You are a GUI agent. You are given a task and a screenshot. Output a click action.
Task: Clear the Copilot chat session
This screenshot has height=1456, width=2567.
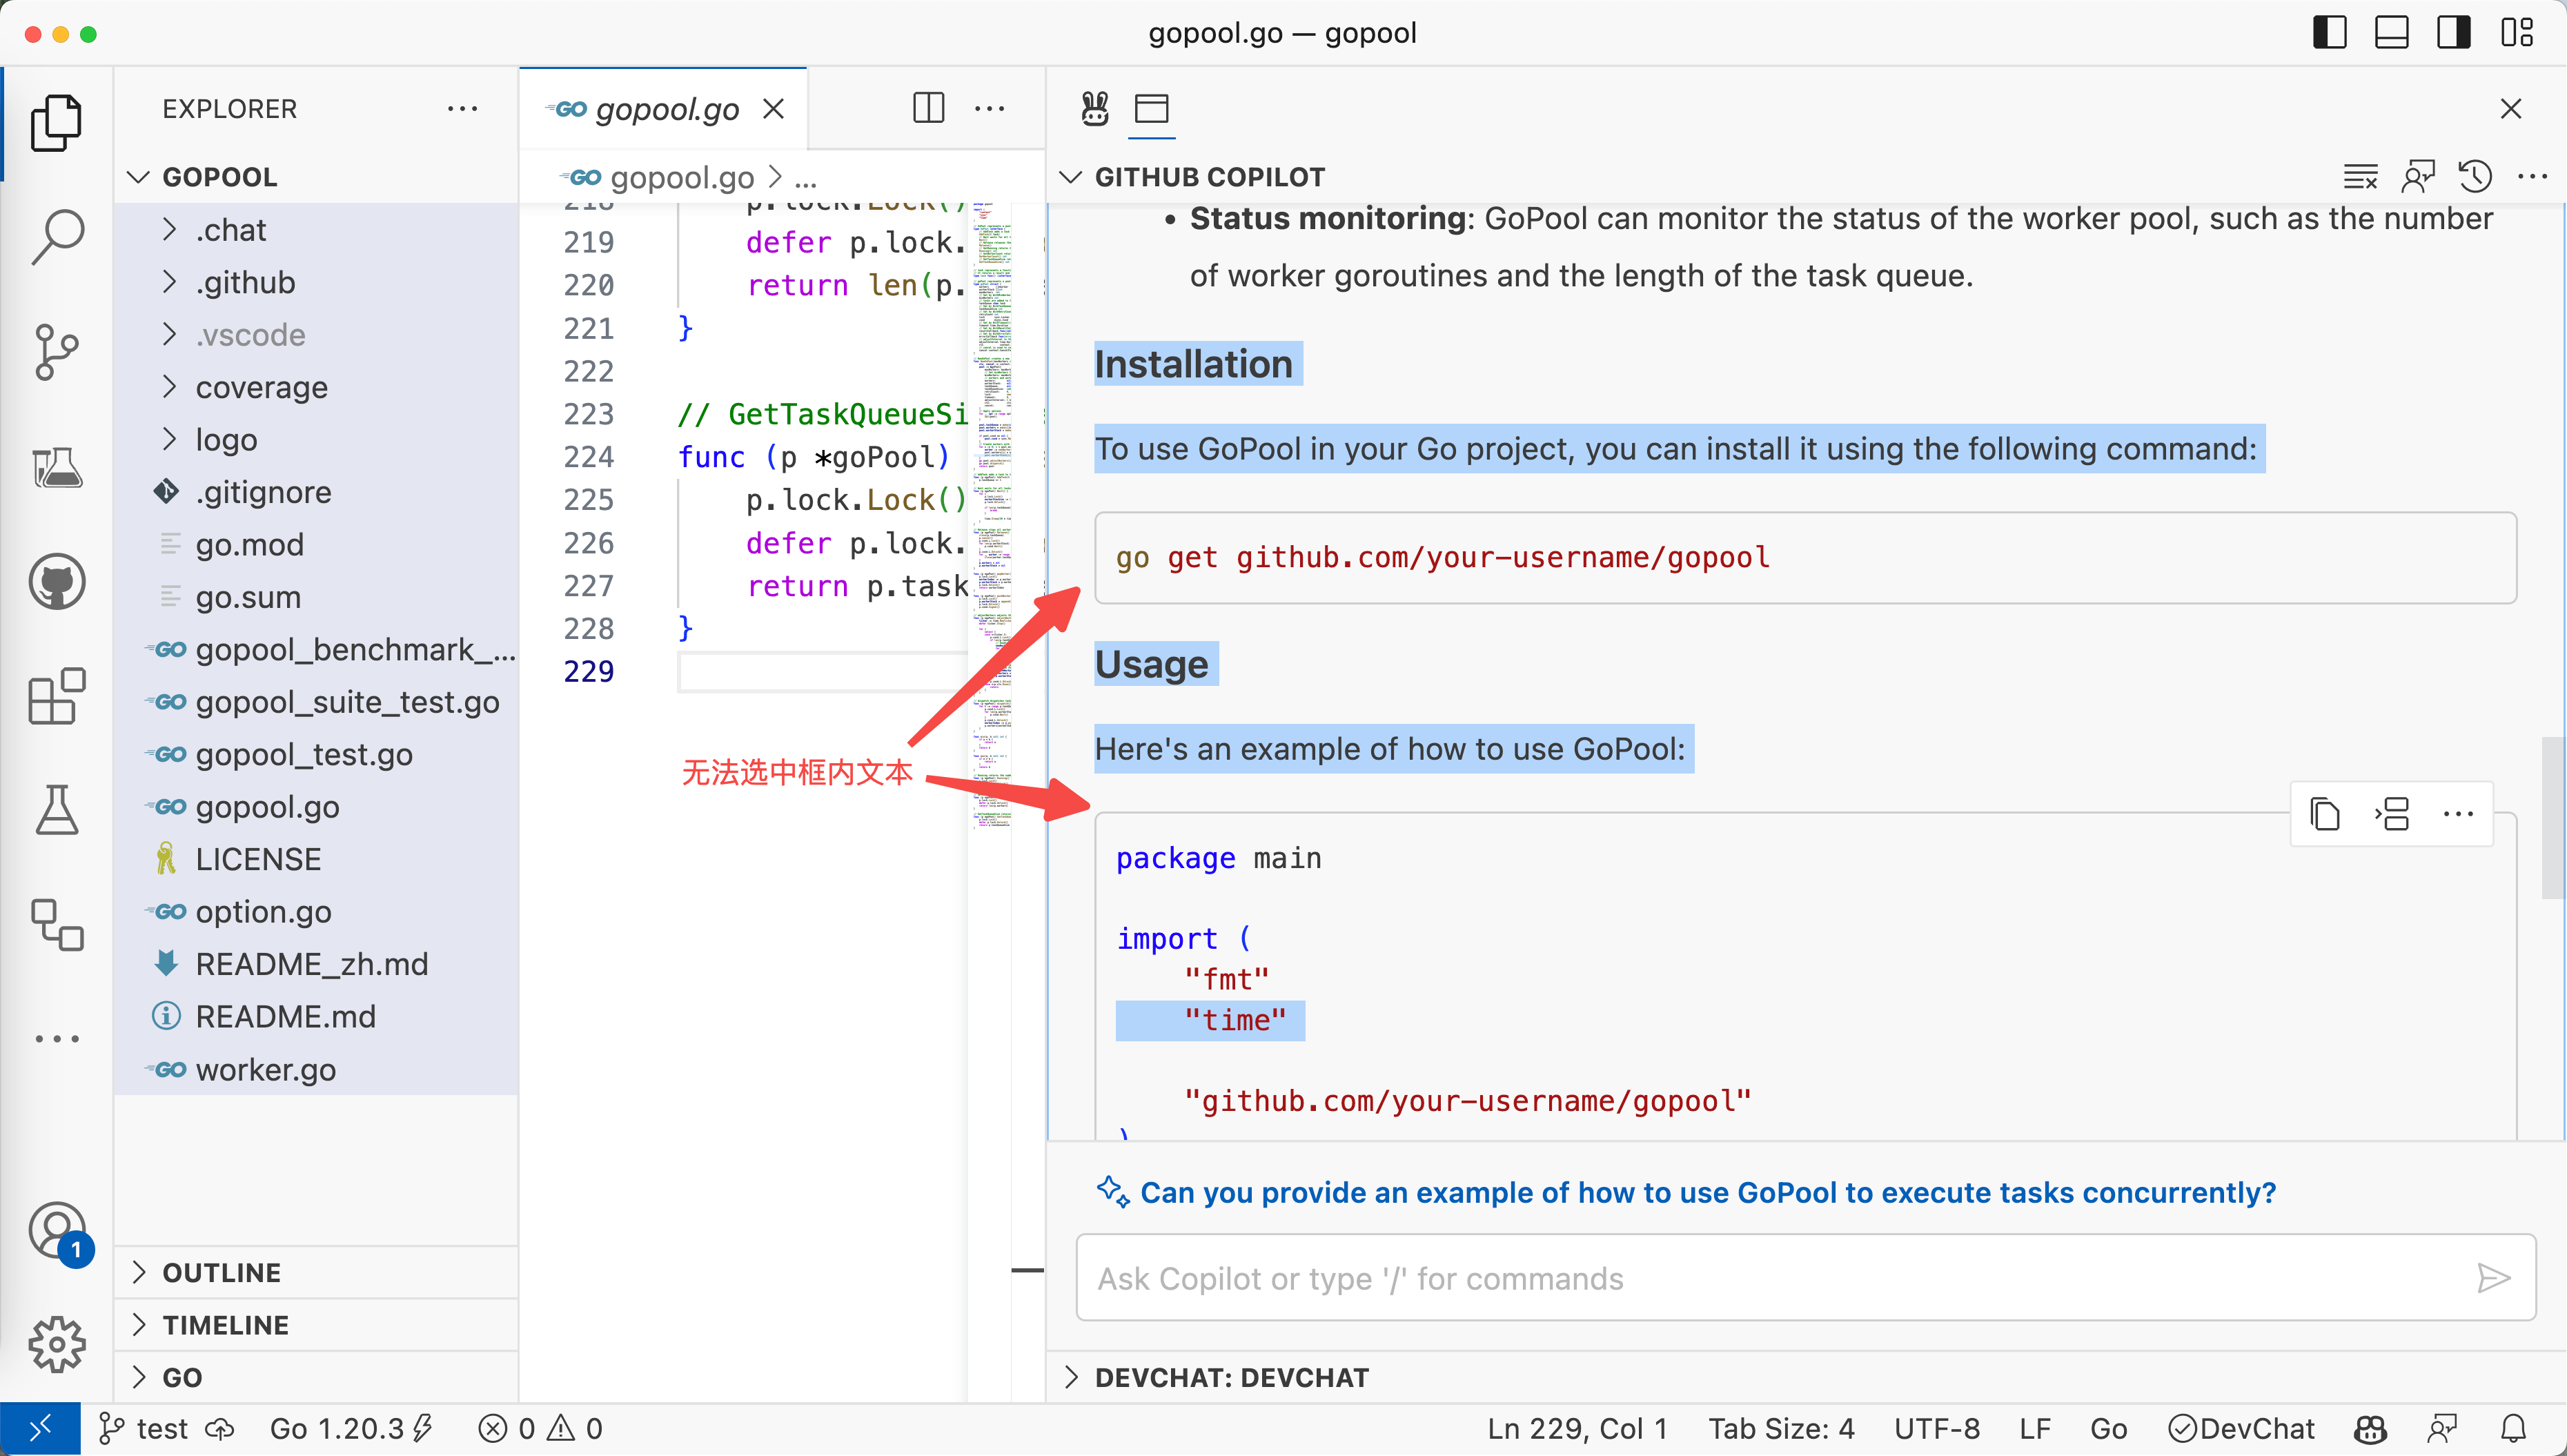pyautogui.click(x=2360, y=177)
